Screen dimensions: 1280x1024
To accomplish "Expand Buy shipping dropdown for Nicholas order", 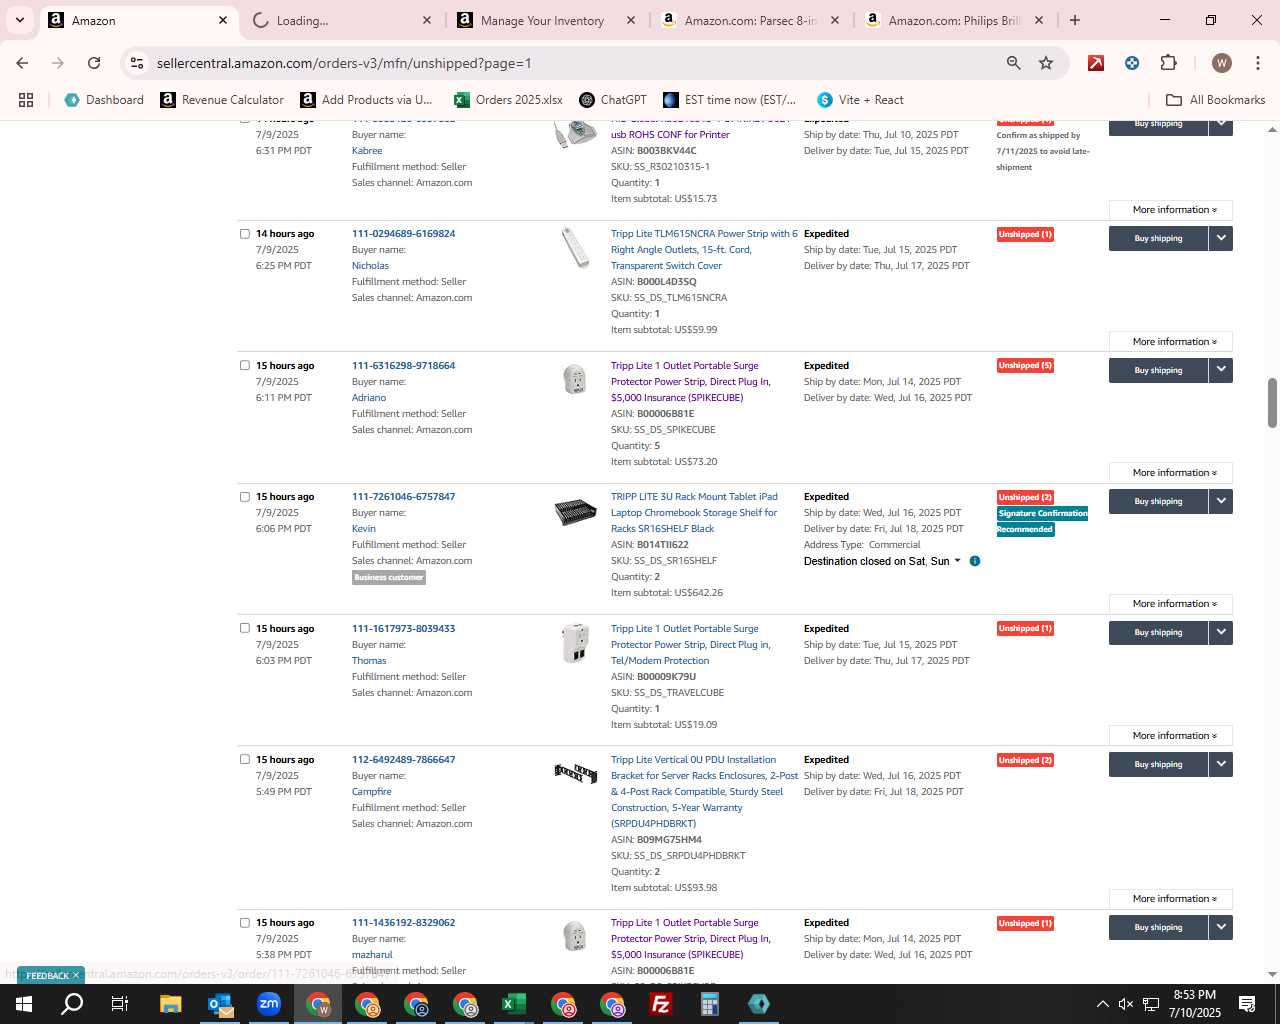I will [x=1221, y=238].
